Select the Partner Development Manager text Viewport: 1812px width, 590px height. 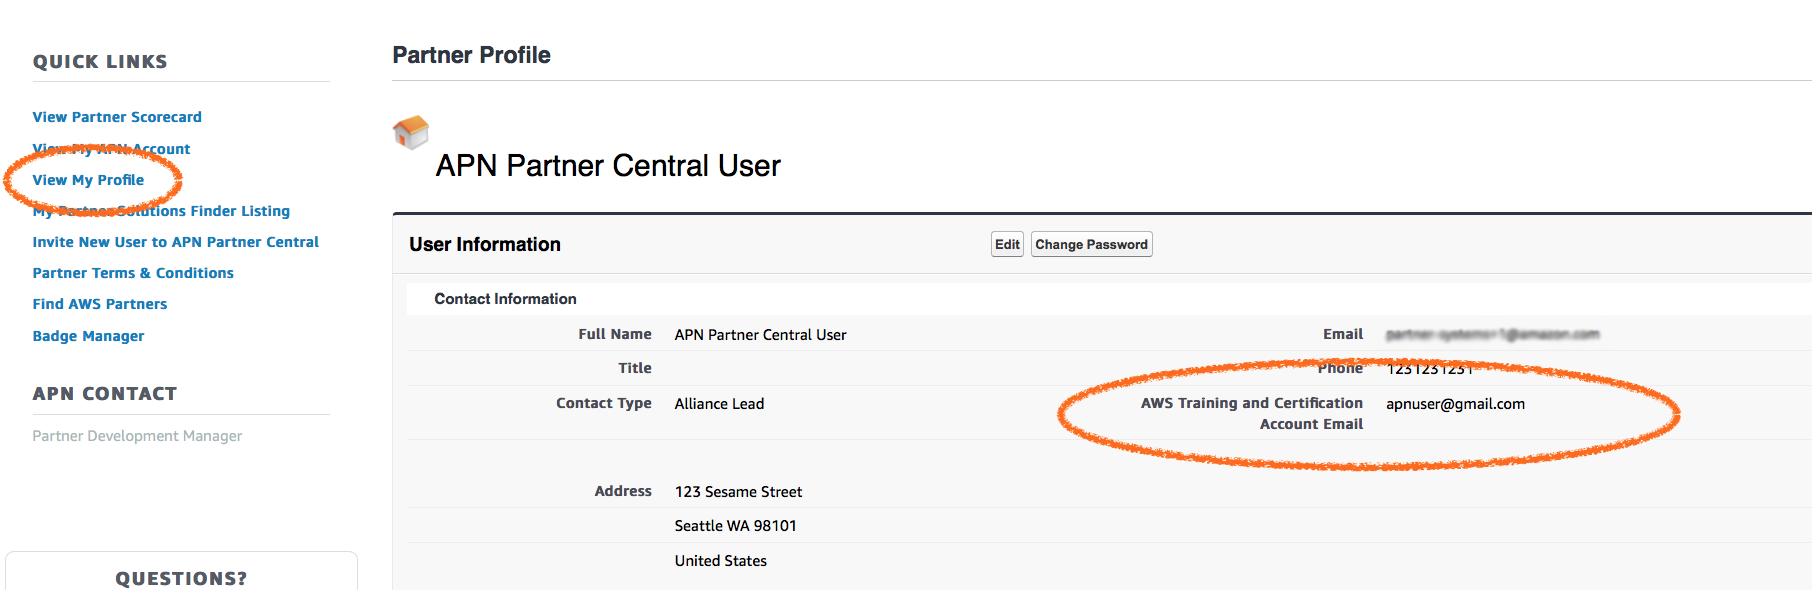pos(137,436)
